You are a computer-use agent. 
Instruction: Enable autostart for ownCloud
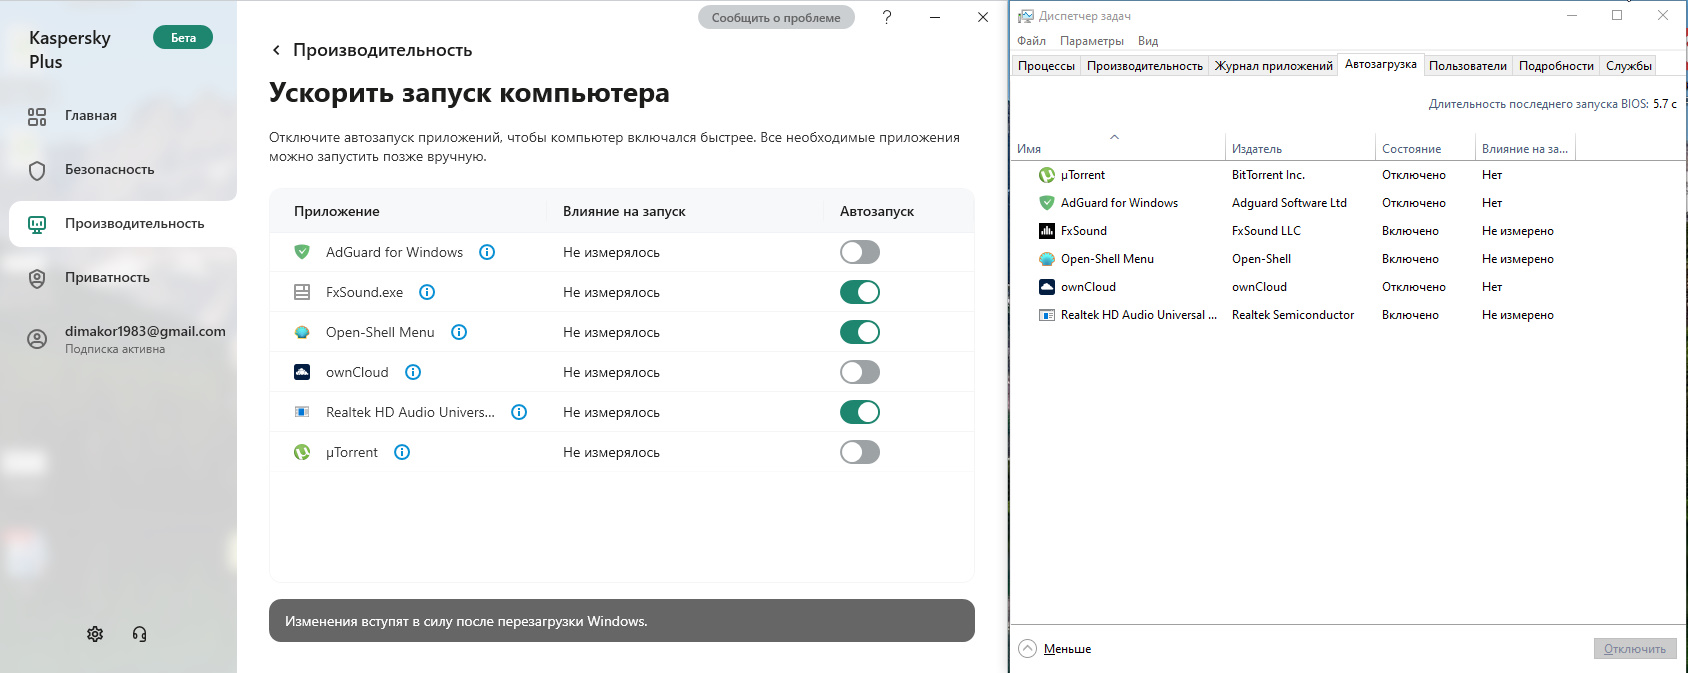coord(860,372)
